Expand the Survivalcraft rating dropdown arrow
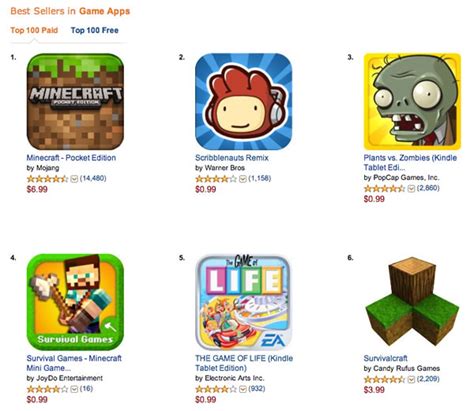This screenshot has width=474, height=411. click(x=411, y=379)
